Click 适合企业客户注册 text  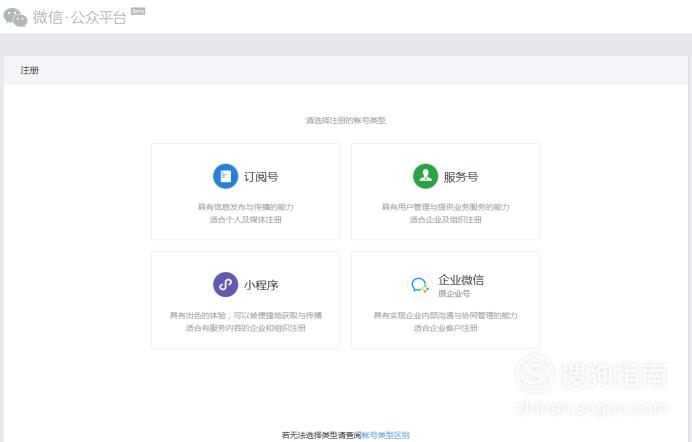(x=445, y=328)
